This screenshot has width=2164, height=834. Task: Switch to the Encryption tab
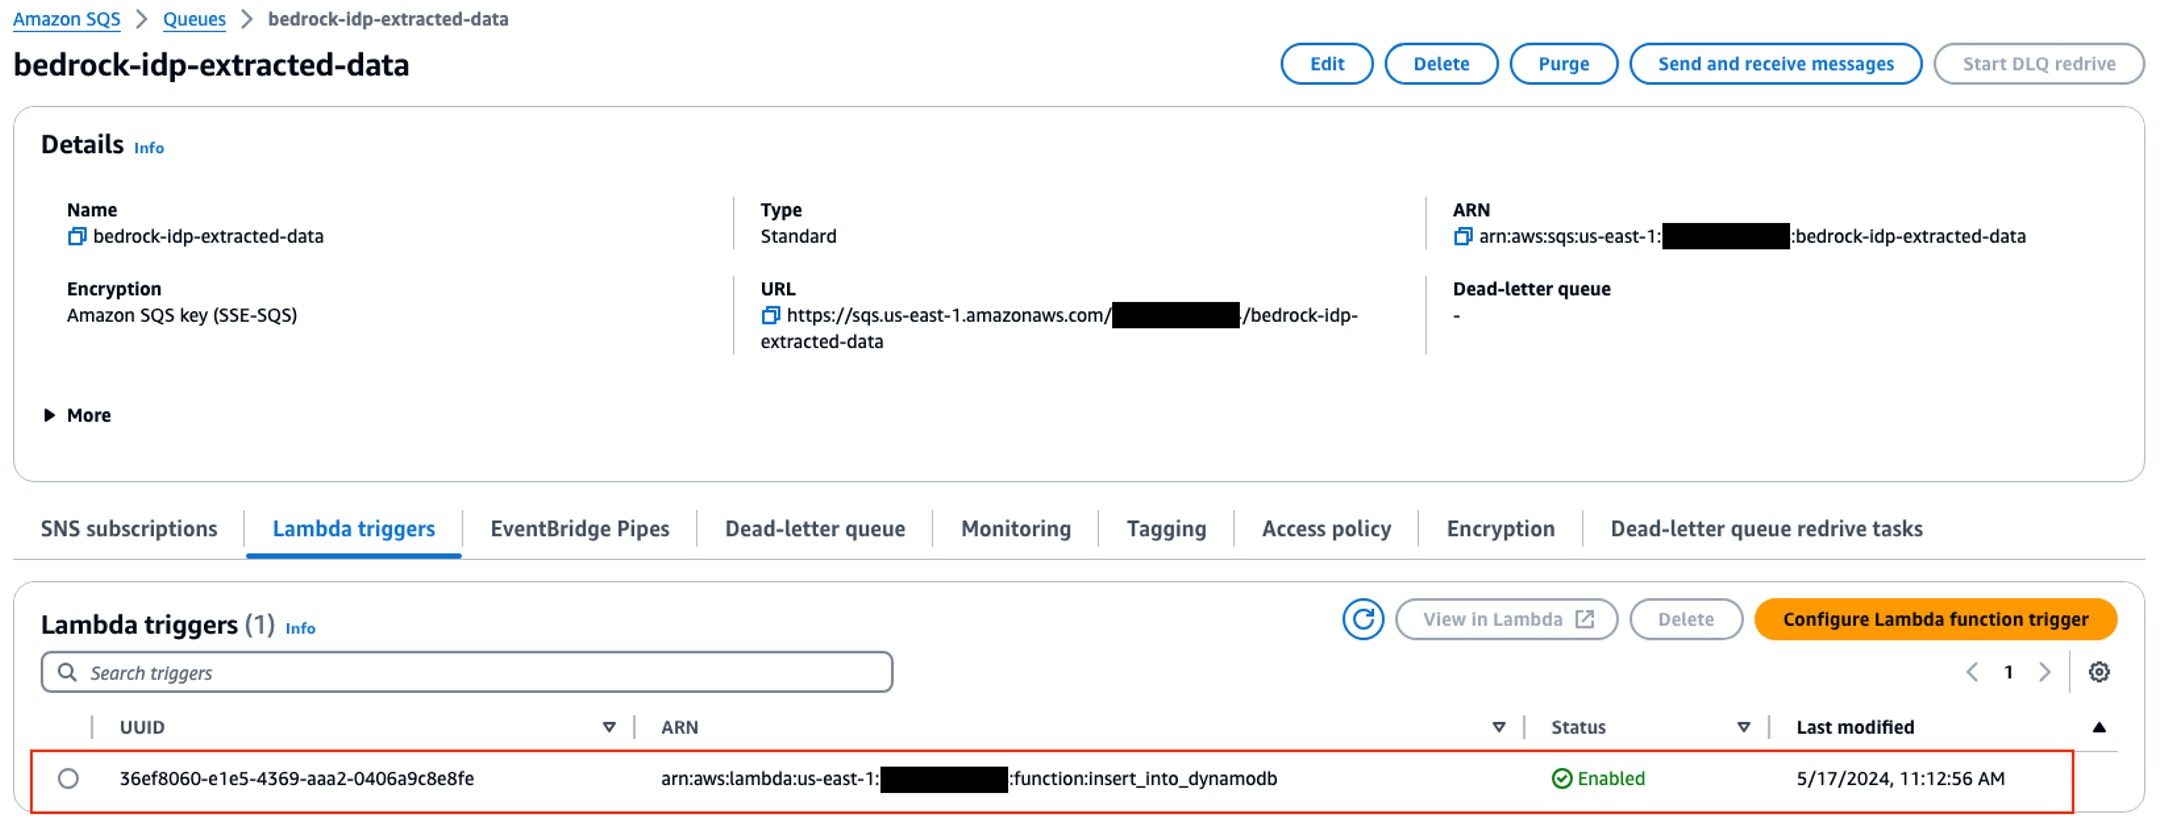coord(1500,529)
